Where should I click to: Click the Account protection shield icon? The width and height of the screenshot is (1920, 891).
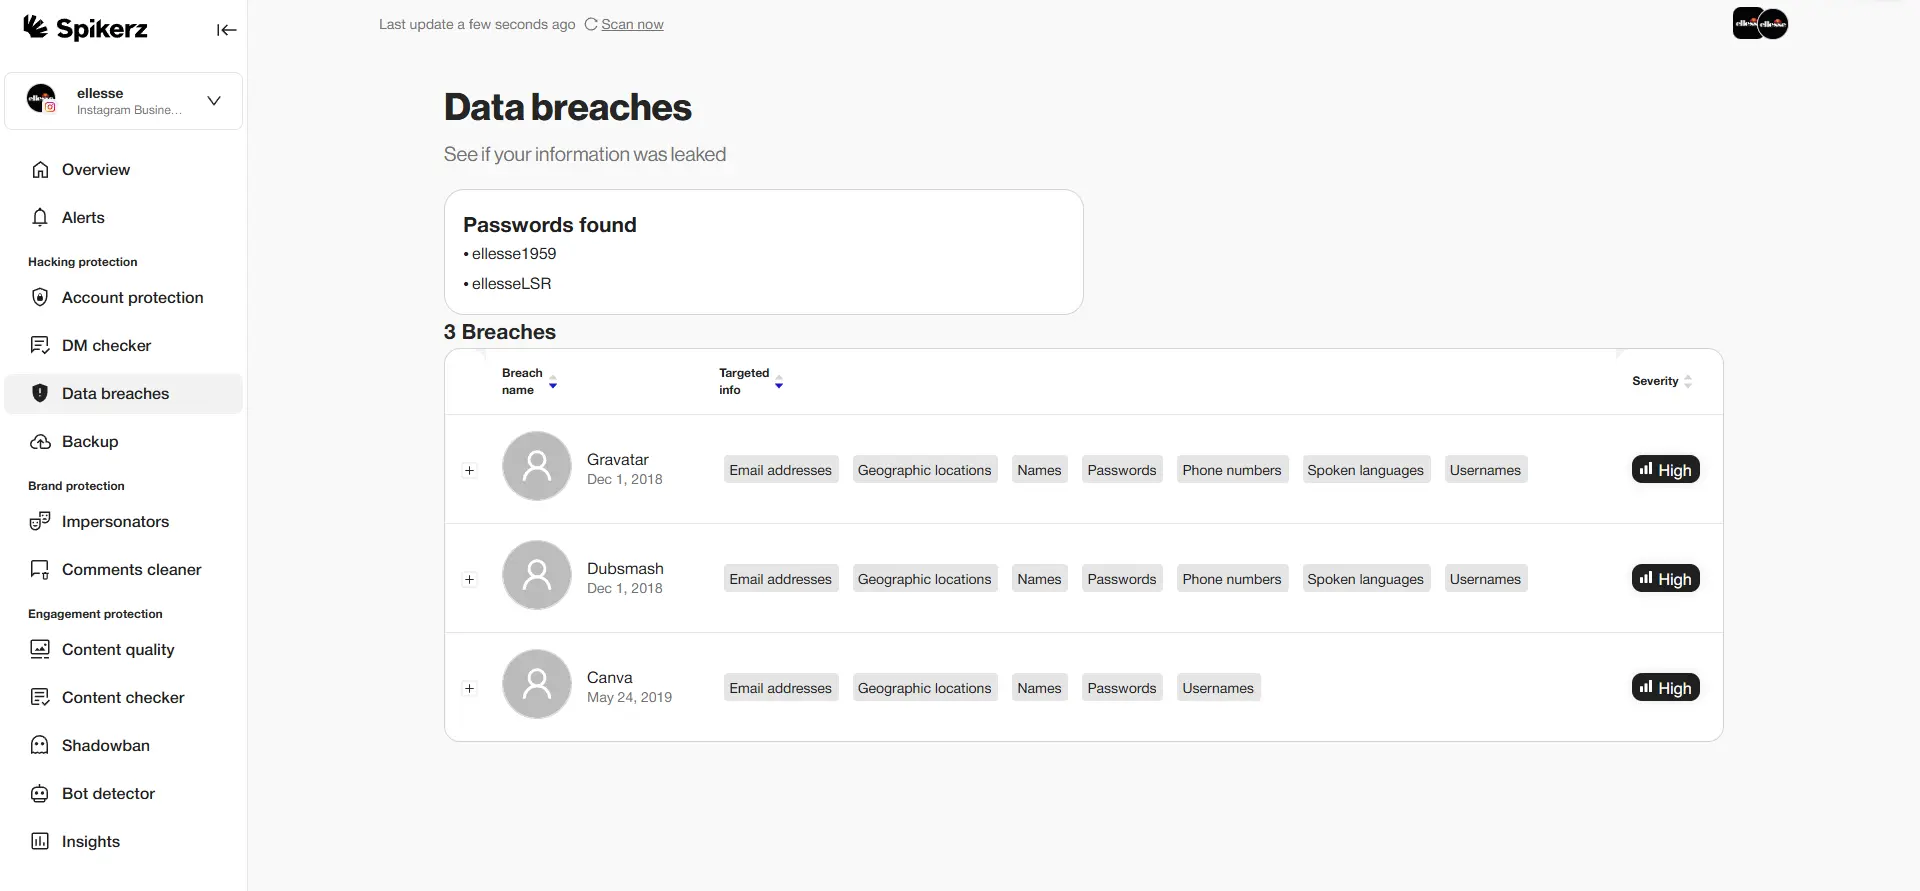coord(40,298)
